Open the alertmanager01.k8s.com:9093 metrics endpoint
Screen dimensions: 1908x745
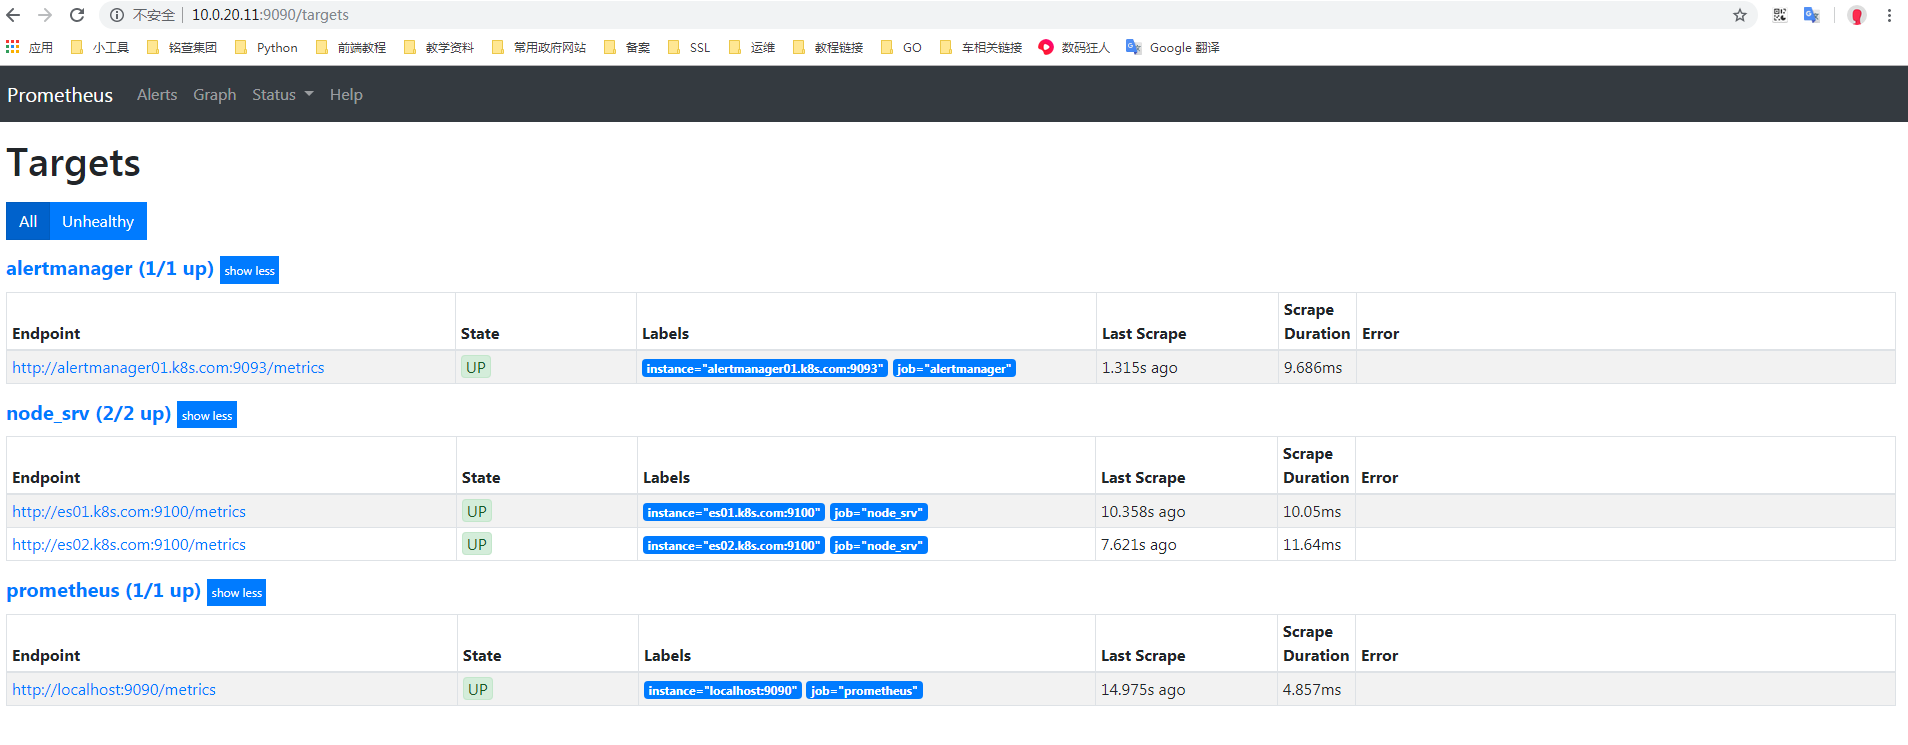coord(168,368)
